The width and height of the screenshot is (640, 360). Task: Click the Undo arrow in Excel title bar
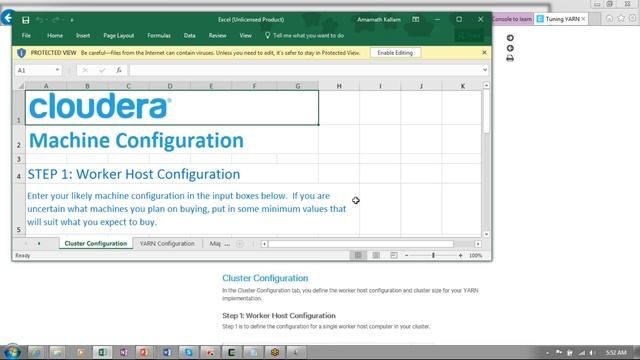point(40,20)
